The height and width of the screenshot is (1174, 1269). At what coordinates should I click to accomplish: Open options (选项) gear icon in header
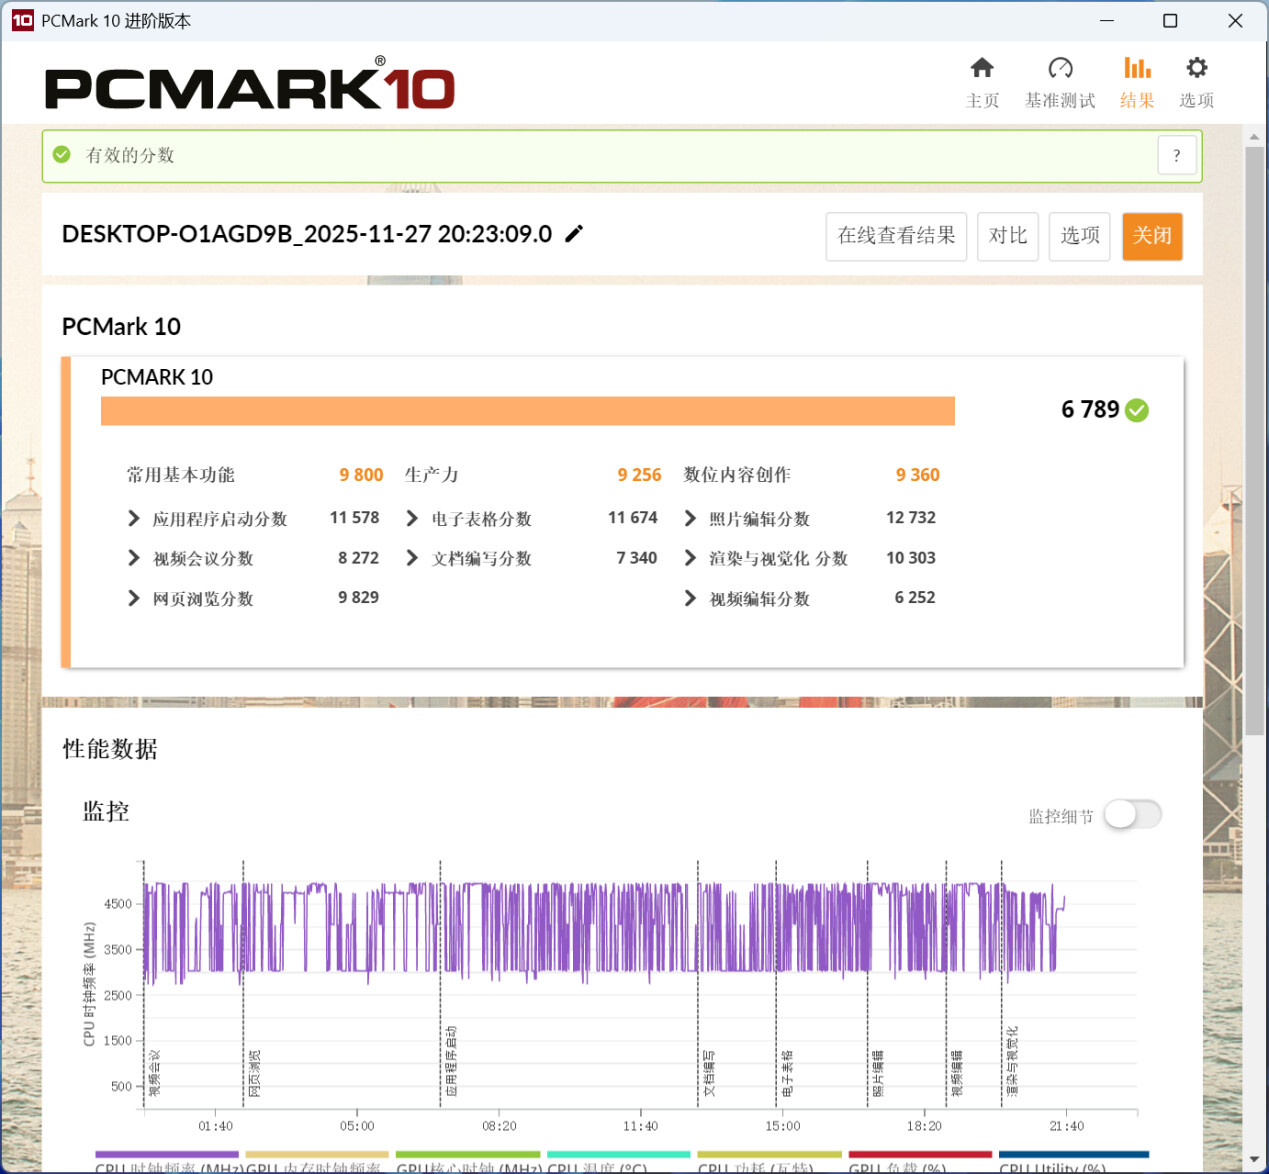pos(1196,68)
